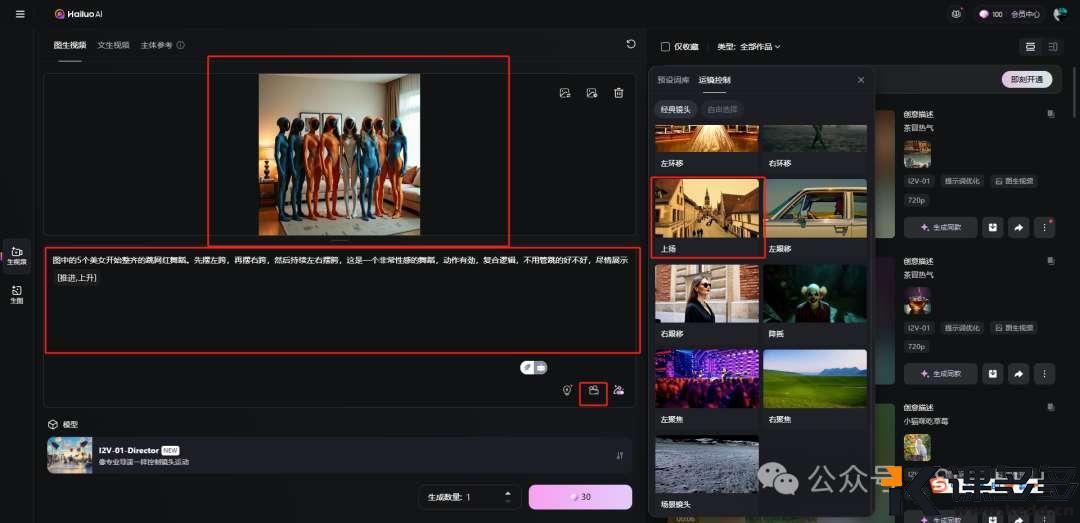Screen dimensions: 1080x523
Task: Open the I2V-01-Director model selector
Action: point(340,455)
